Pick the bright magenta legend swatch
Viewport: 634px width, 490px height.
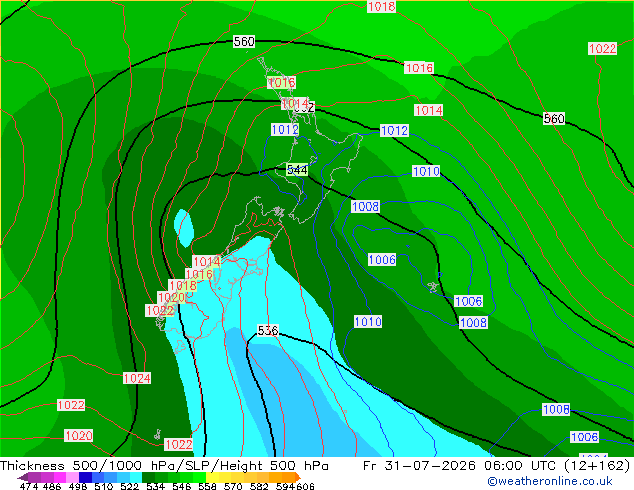pos(60,477)
